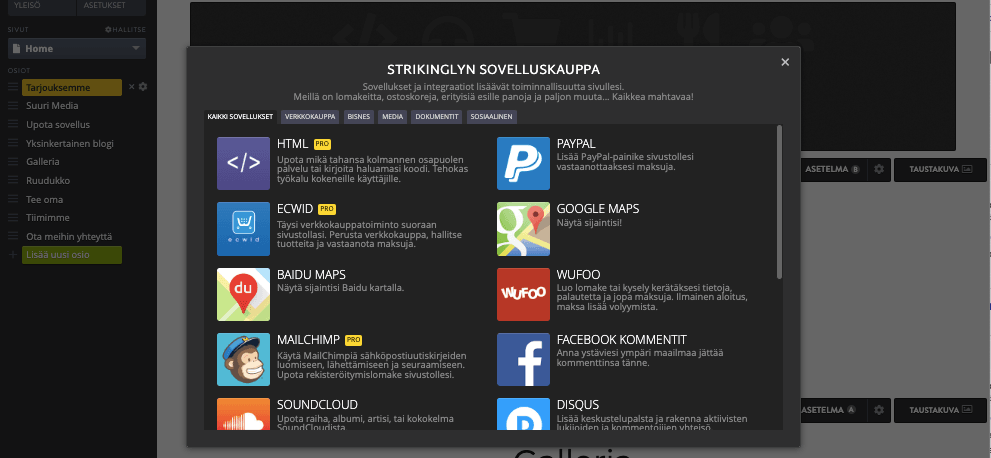Viewport: 991px width, 458px height.
Task: Choose the Ecwid store app icon
Action: point(243,229)
